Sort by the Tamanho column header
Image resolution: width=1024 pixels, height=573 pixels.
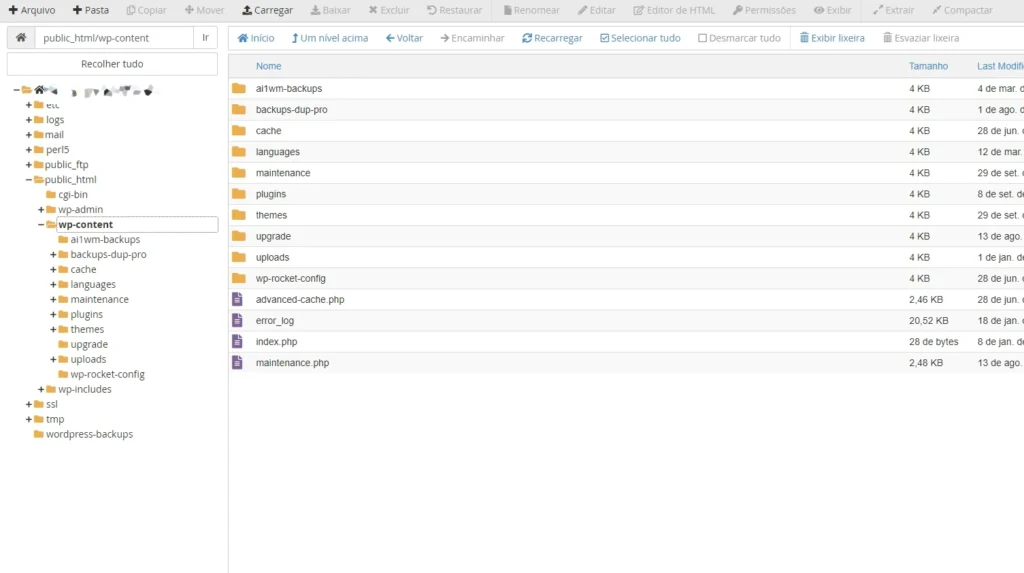point(928,66)
